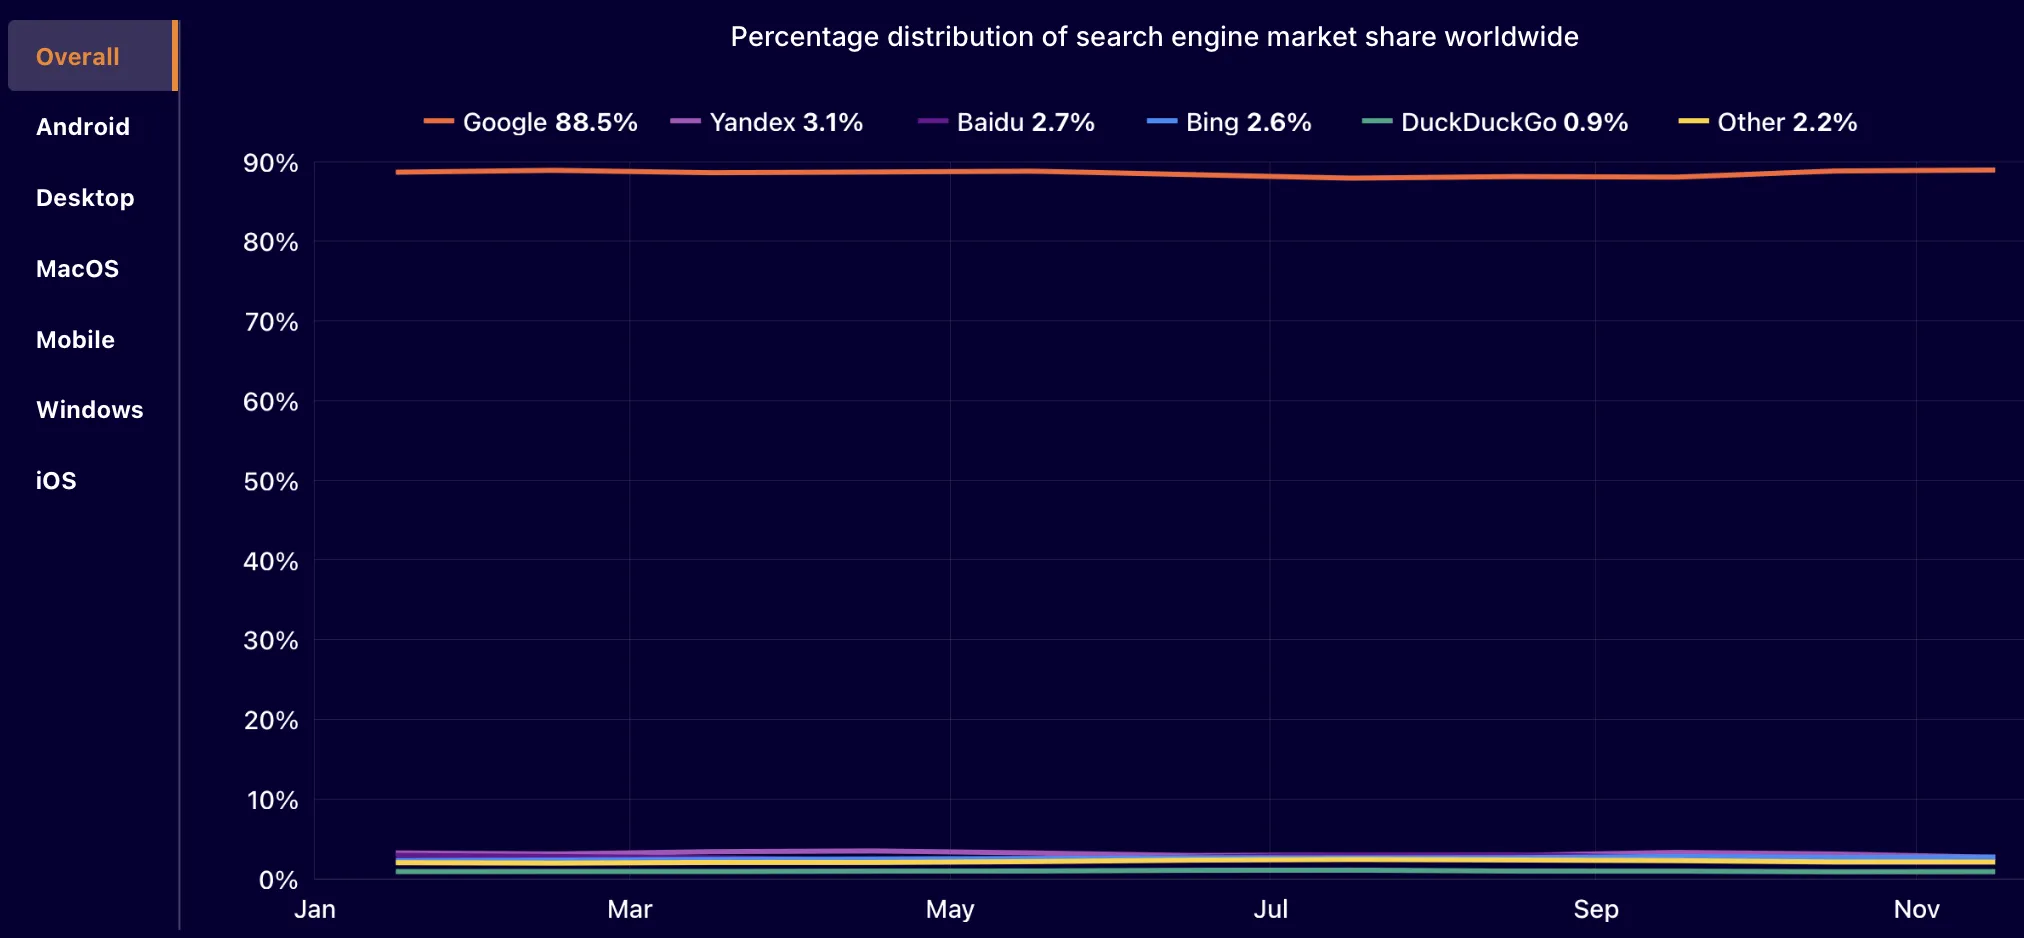Click the green DuckDuckGo legend color marker
The height and width of the screenshot is (938, 2024).
(1377, 121)
